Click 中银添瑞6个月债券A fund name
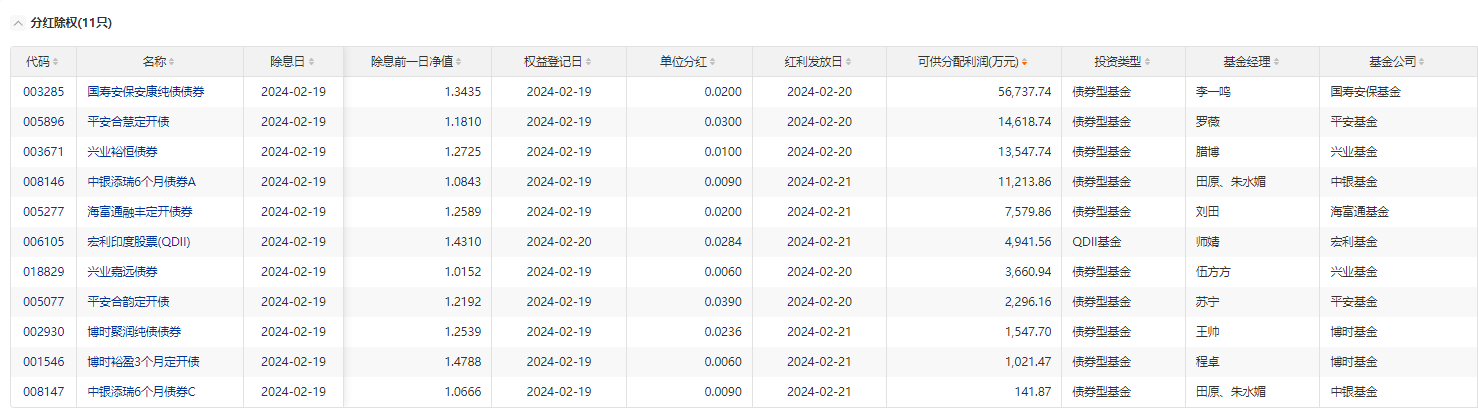Screen dimensions: 1478x410 [142, 182]
